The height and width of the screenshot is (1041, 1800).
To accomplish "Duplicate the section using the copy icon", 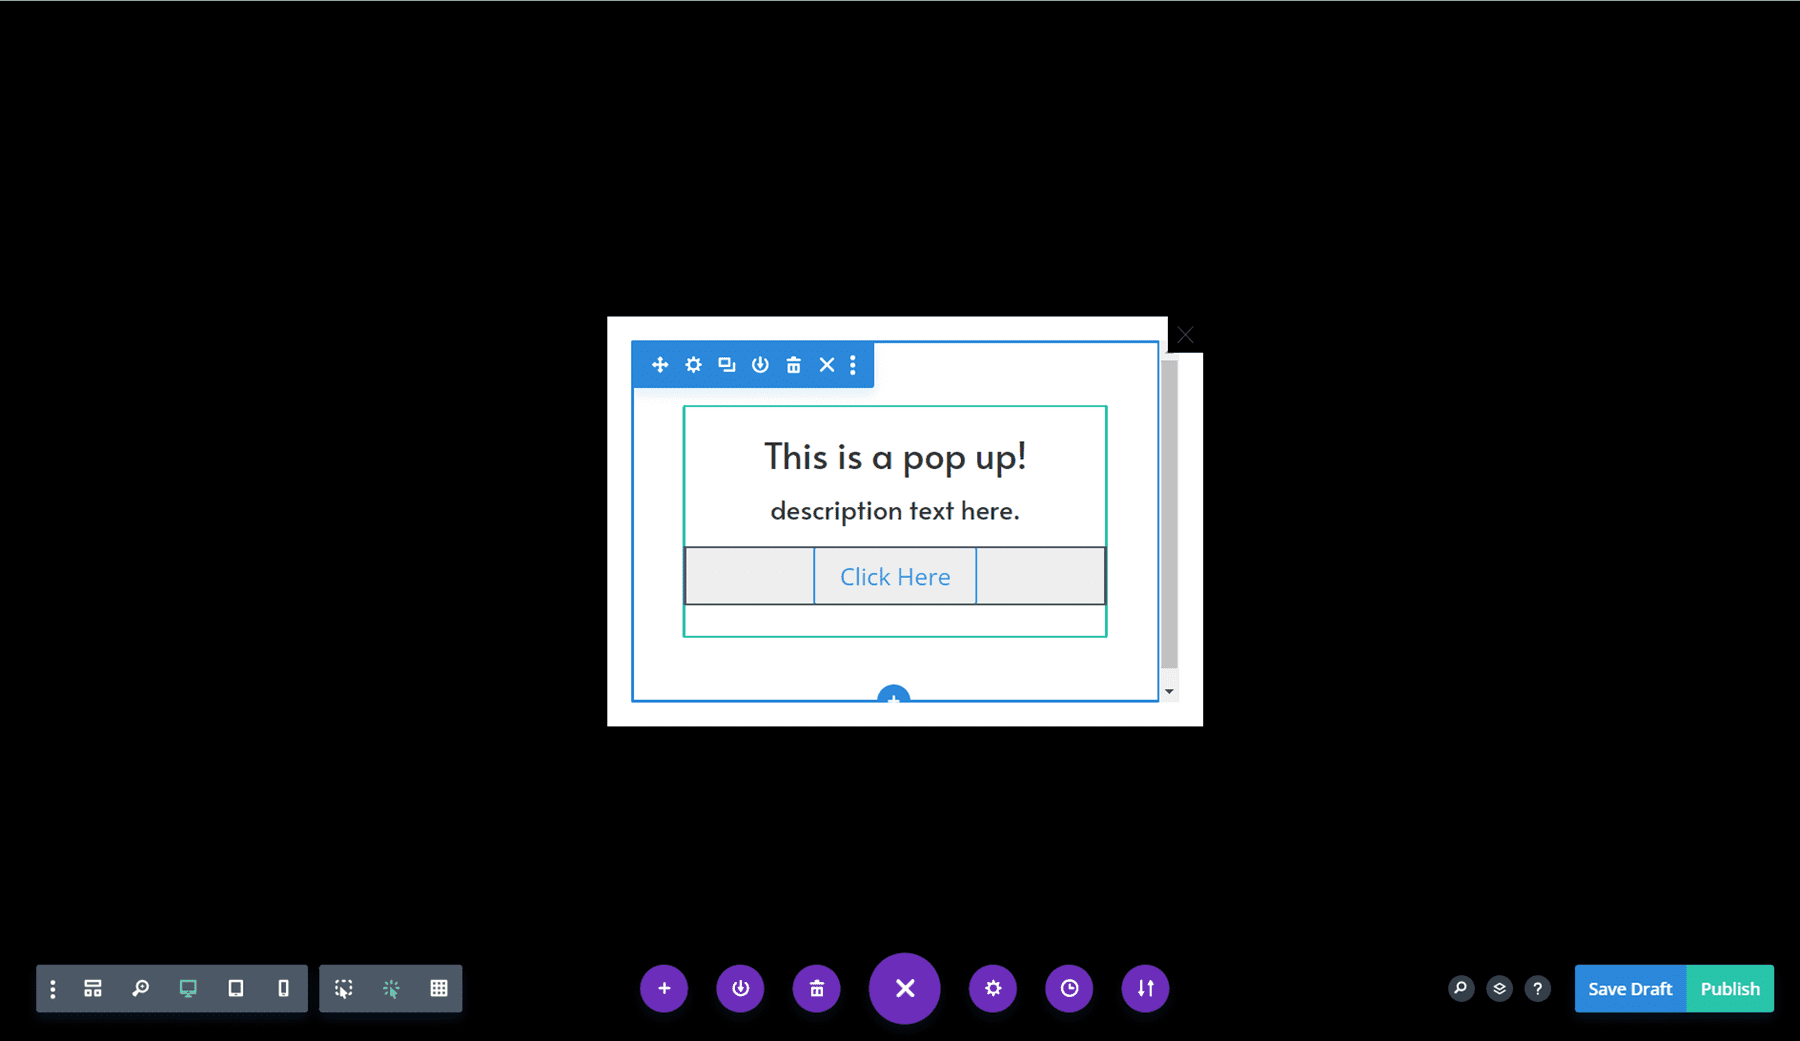I will (x=726, y=365).
